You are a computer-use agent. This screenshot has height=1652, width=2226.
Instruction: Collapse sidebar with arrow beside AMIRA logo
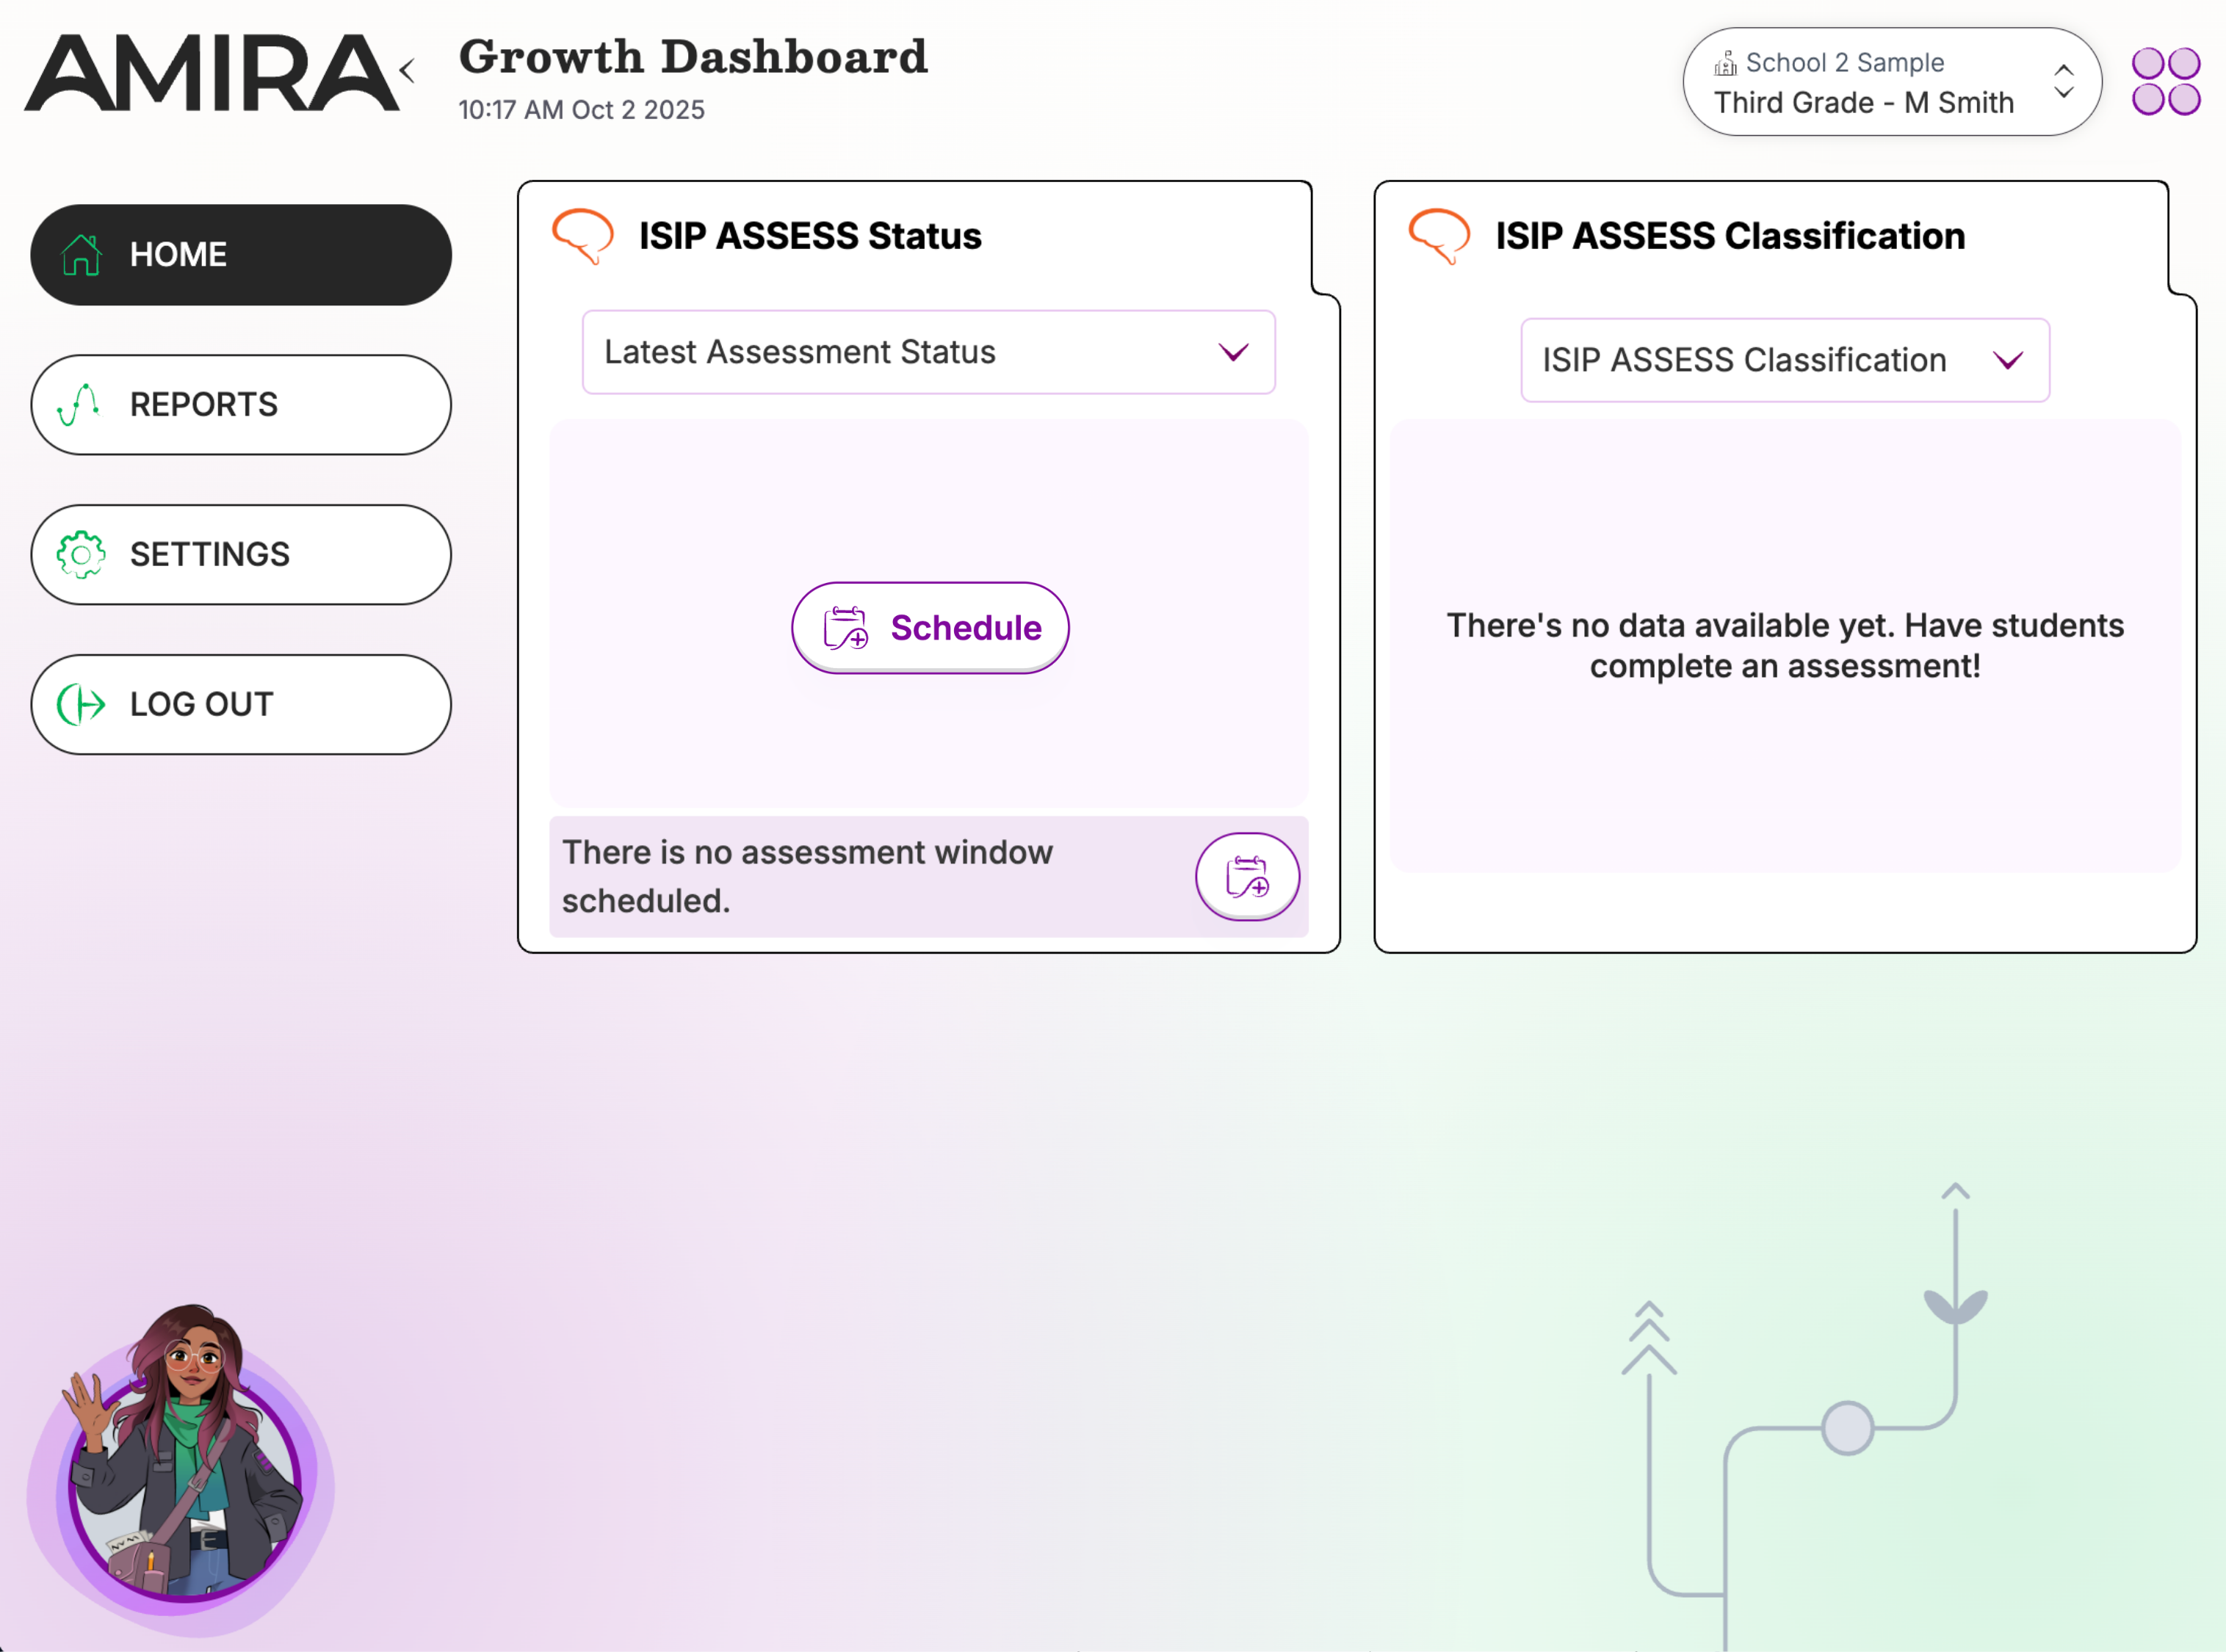pyautogui.click(x=407, y=71)
